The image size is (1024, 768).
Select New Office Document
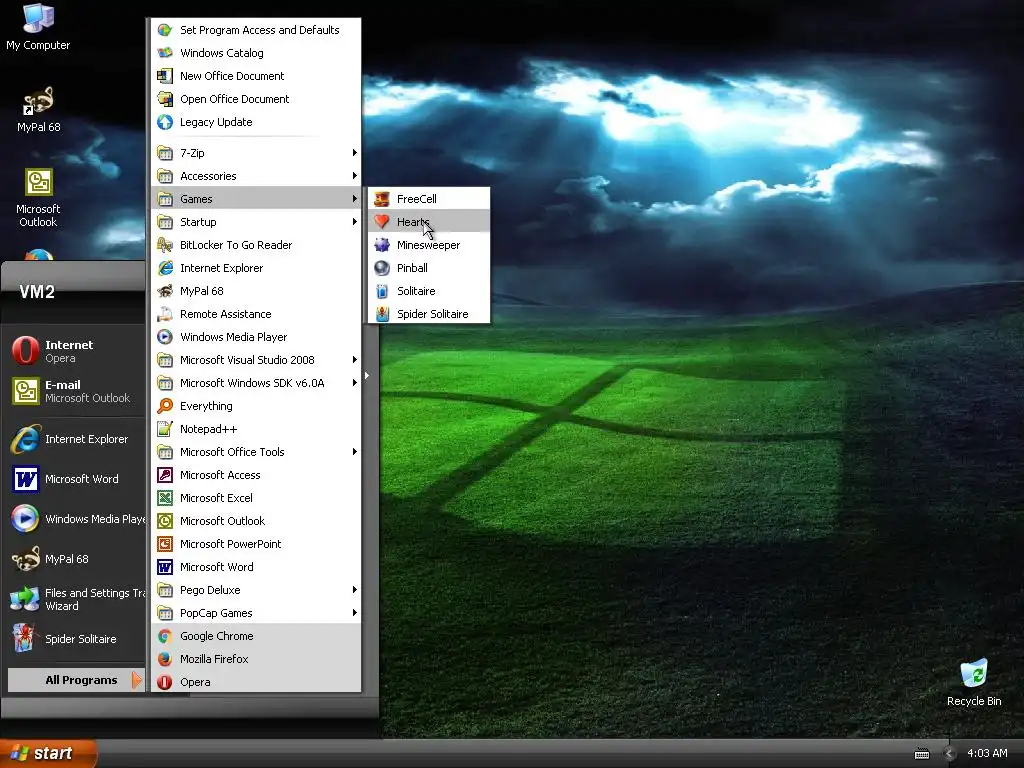click(256, 76)
